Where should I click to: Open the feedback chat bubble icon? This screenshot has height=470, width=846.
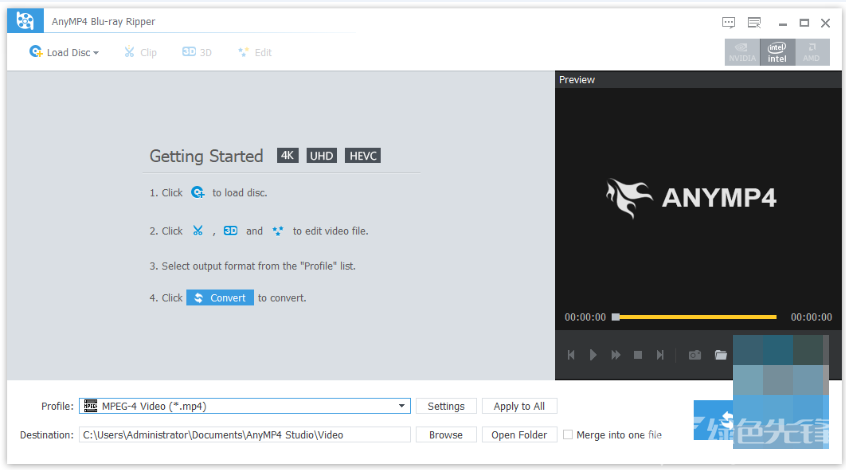tap(728, 23)
